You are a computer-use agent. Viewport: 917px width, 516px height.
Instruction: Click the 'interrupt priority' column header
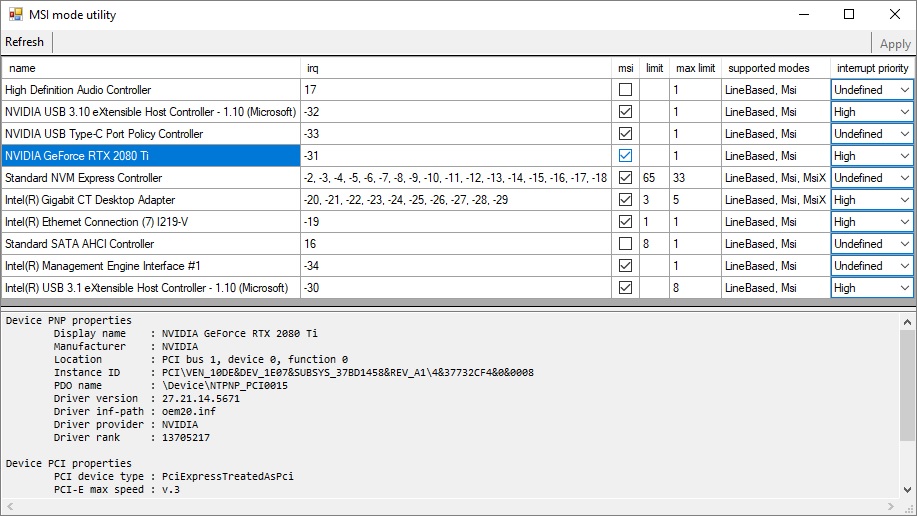[x=872, y=68]
